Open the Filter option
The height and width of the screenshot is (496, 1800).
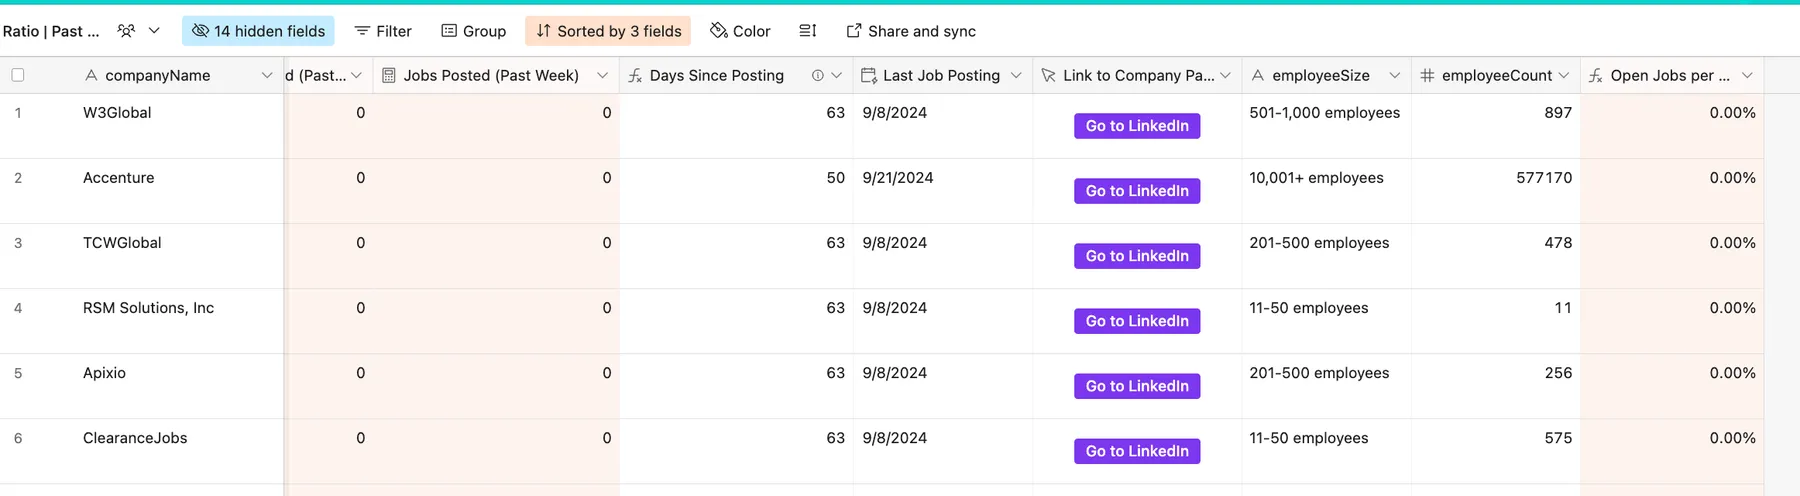click(x=383, y=31)
